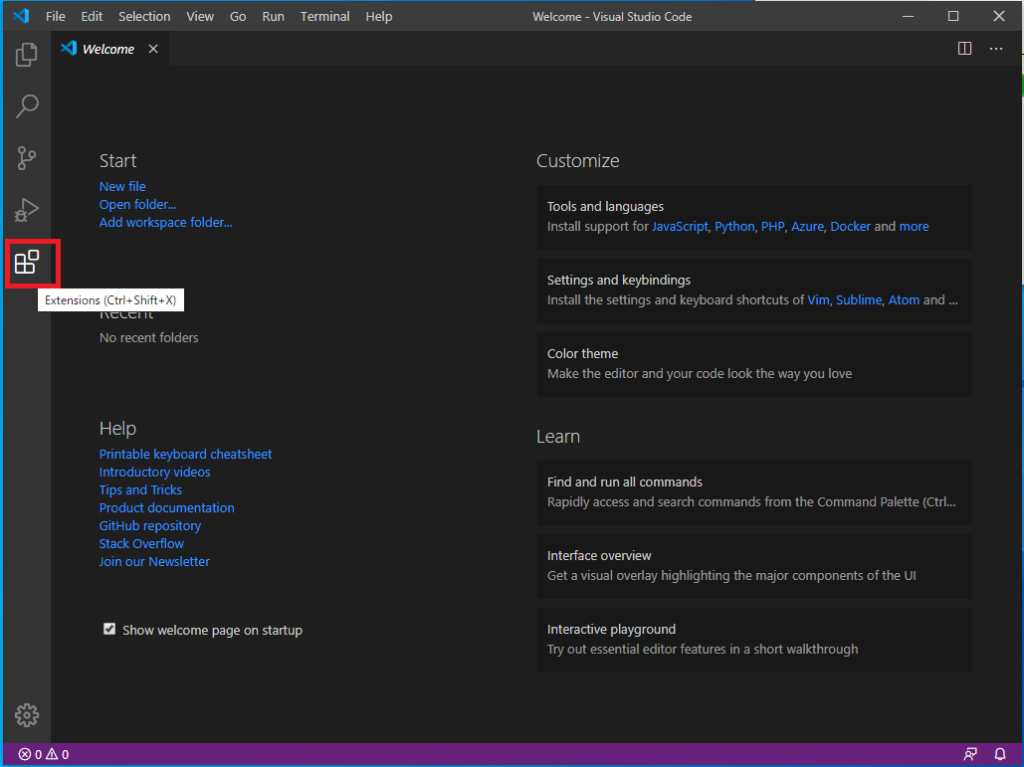The image size is (1024, 767).
Task: Click the notifications bell in the status bar
Action: pos(999,754)
